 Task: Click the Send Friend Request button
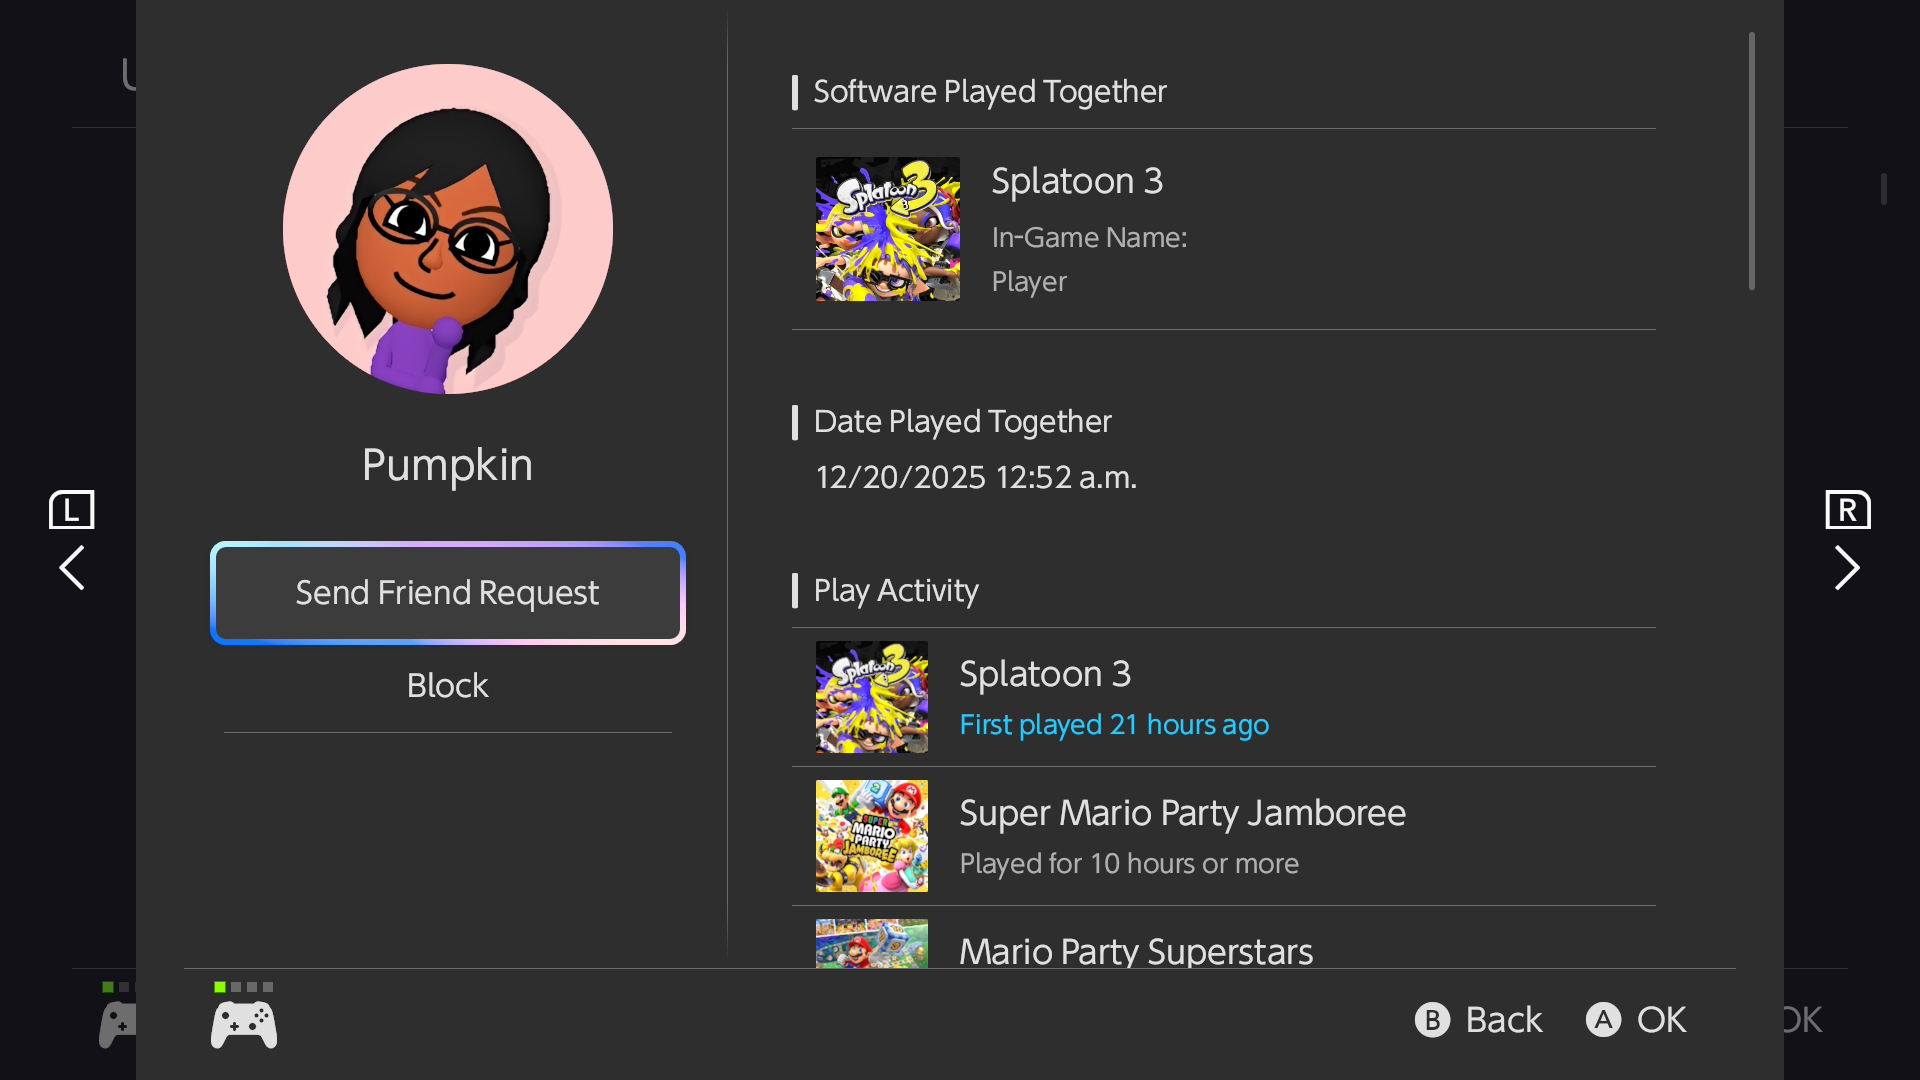pos(447,593)
